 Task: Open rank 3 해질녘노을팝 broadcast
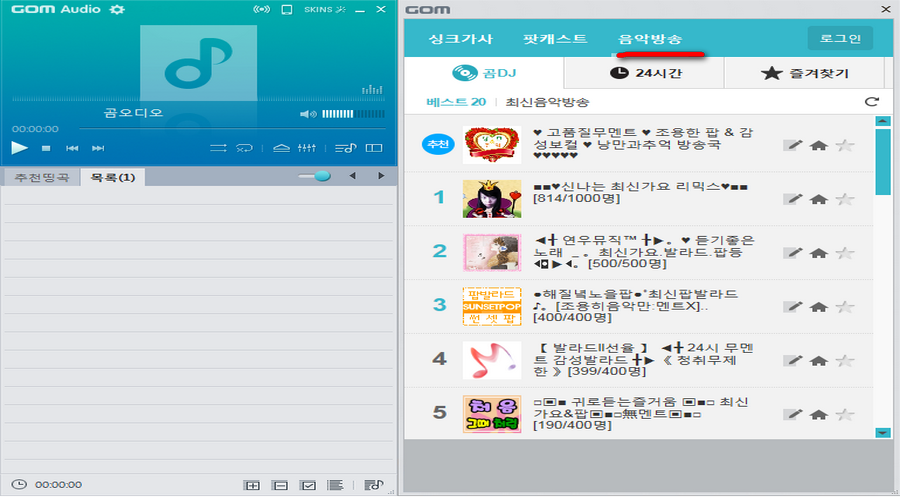click(635, 305)
